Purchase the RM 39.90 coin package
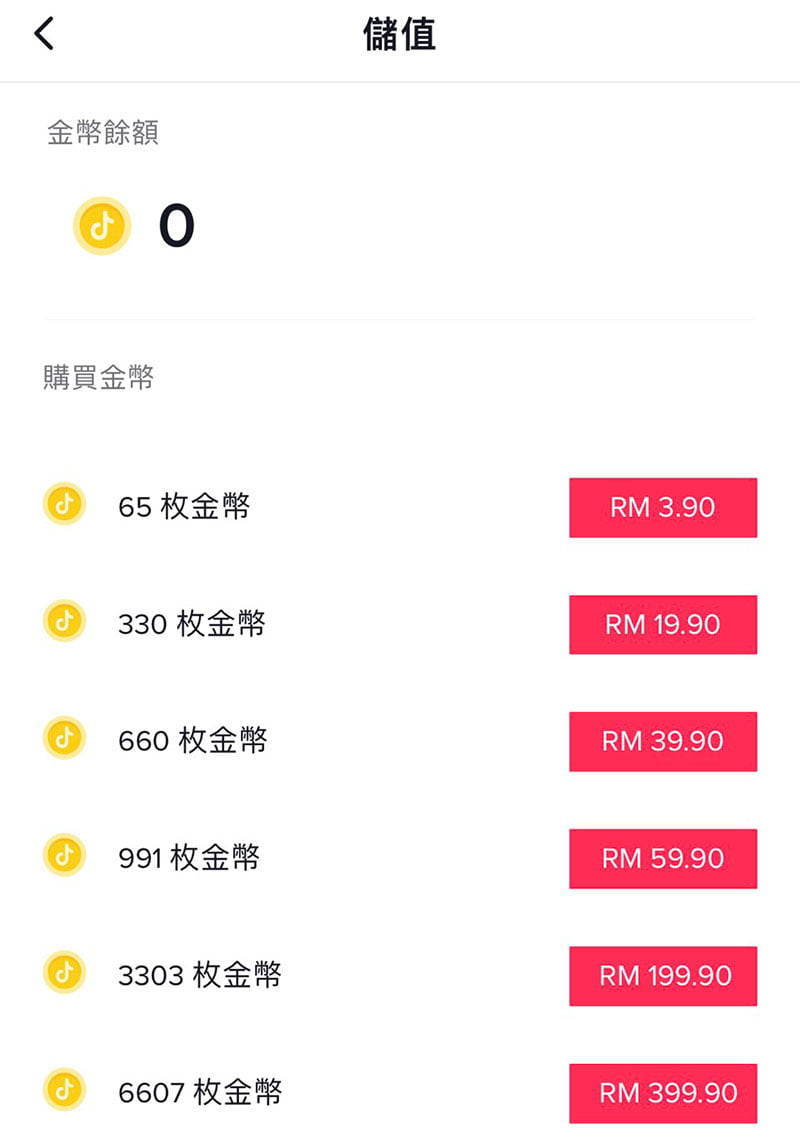800x1148 pixels. tap(663, 742)
